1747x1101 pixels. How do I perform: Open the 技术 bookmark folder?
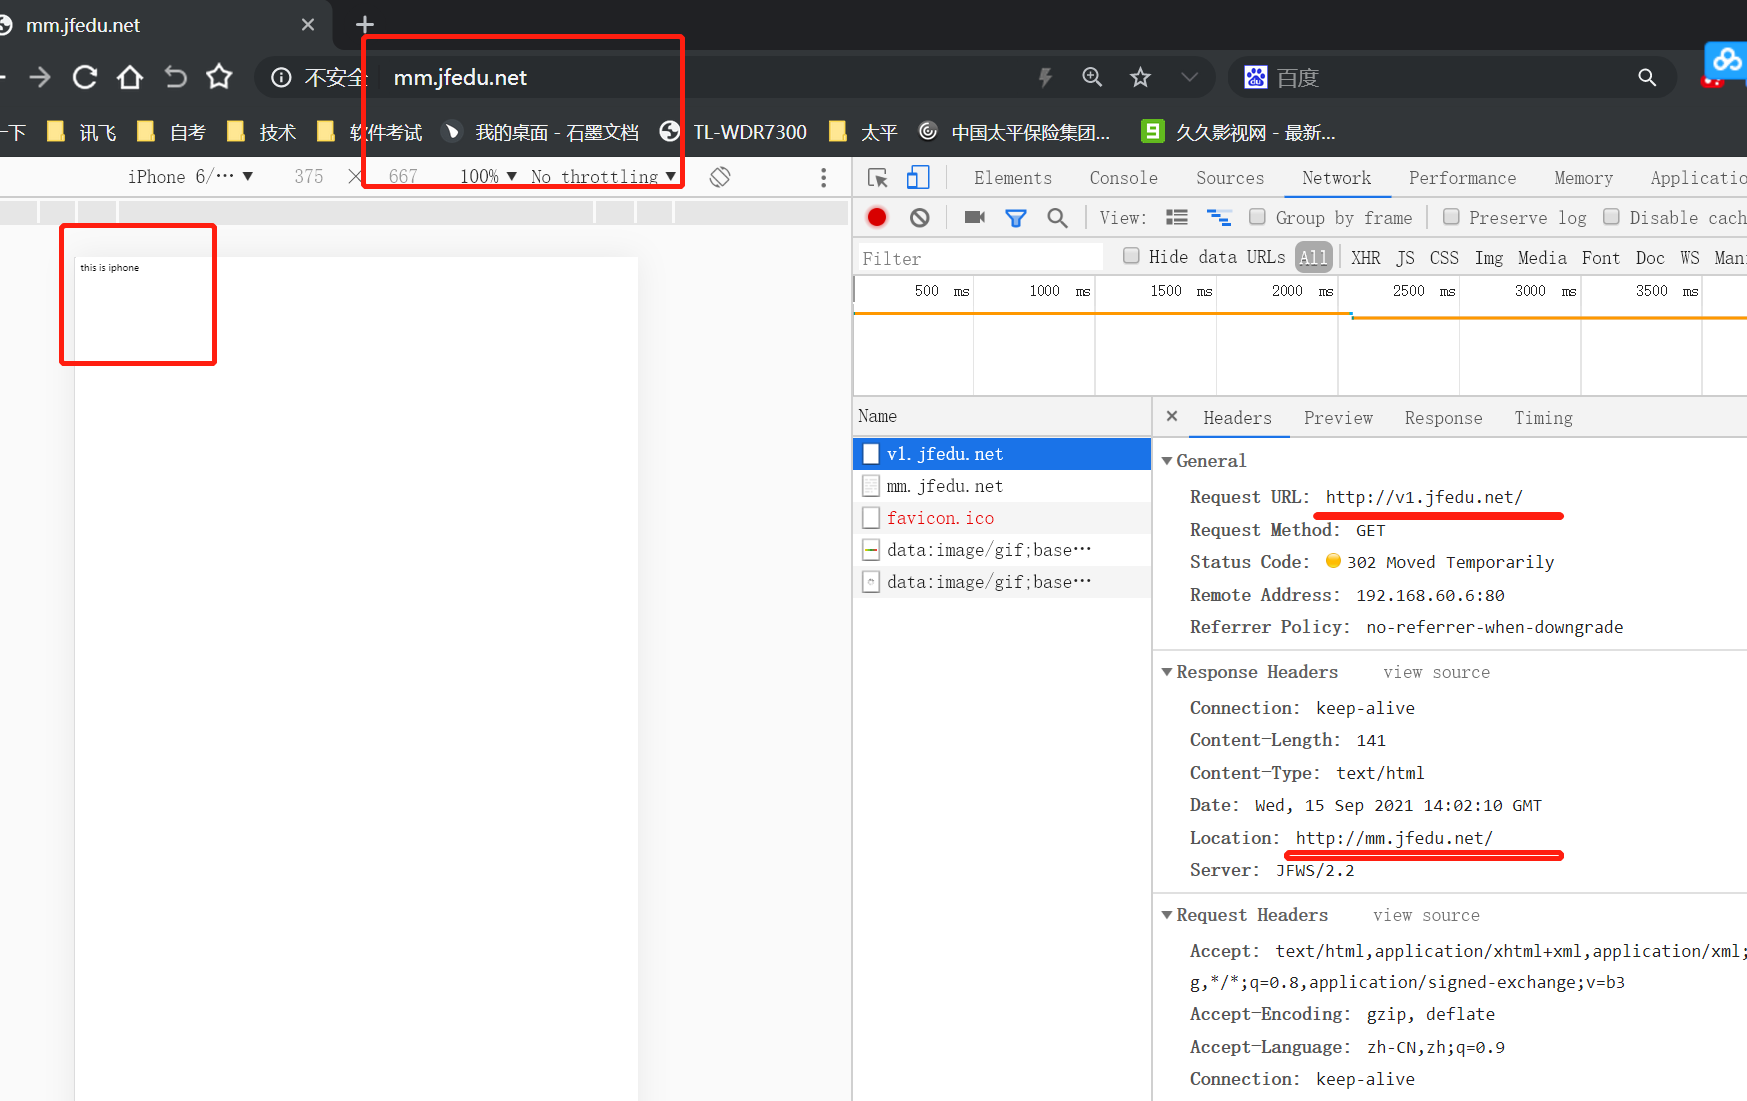(x=262, y=132)
